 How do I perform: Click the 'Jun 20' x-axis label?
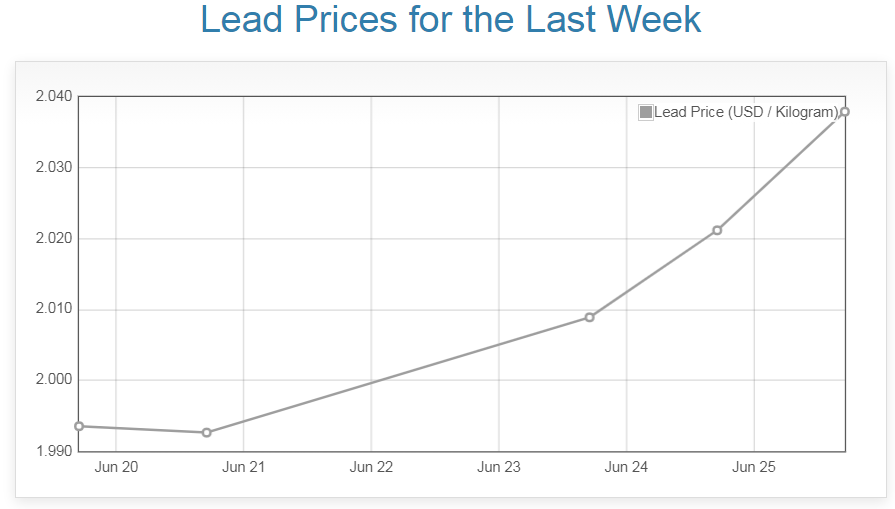pos(116,467)
